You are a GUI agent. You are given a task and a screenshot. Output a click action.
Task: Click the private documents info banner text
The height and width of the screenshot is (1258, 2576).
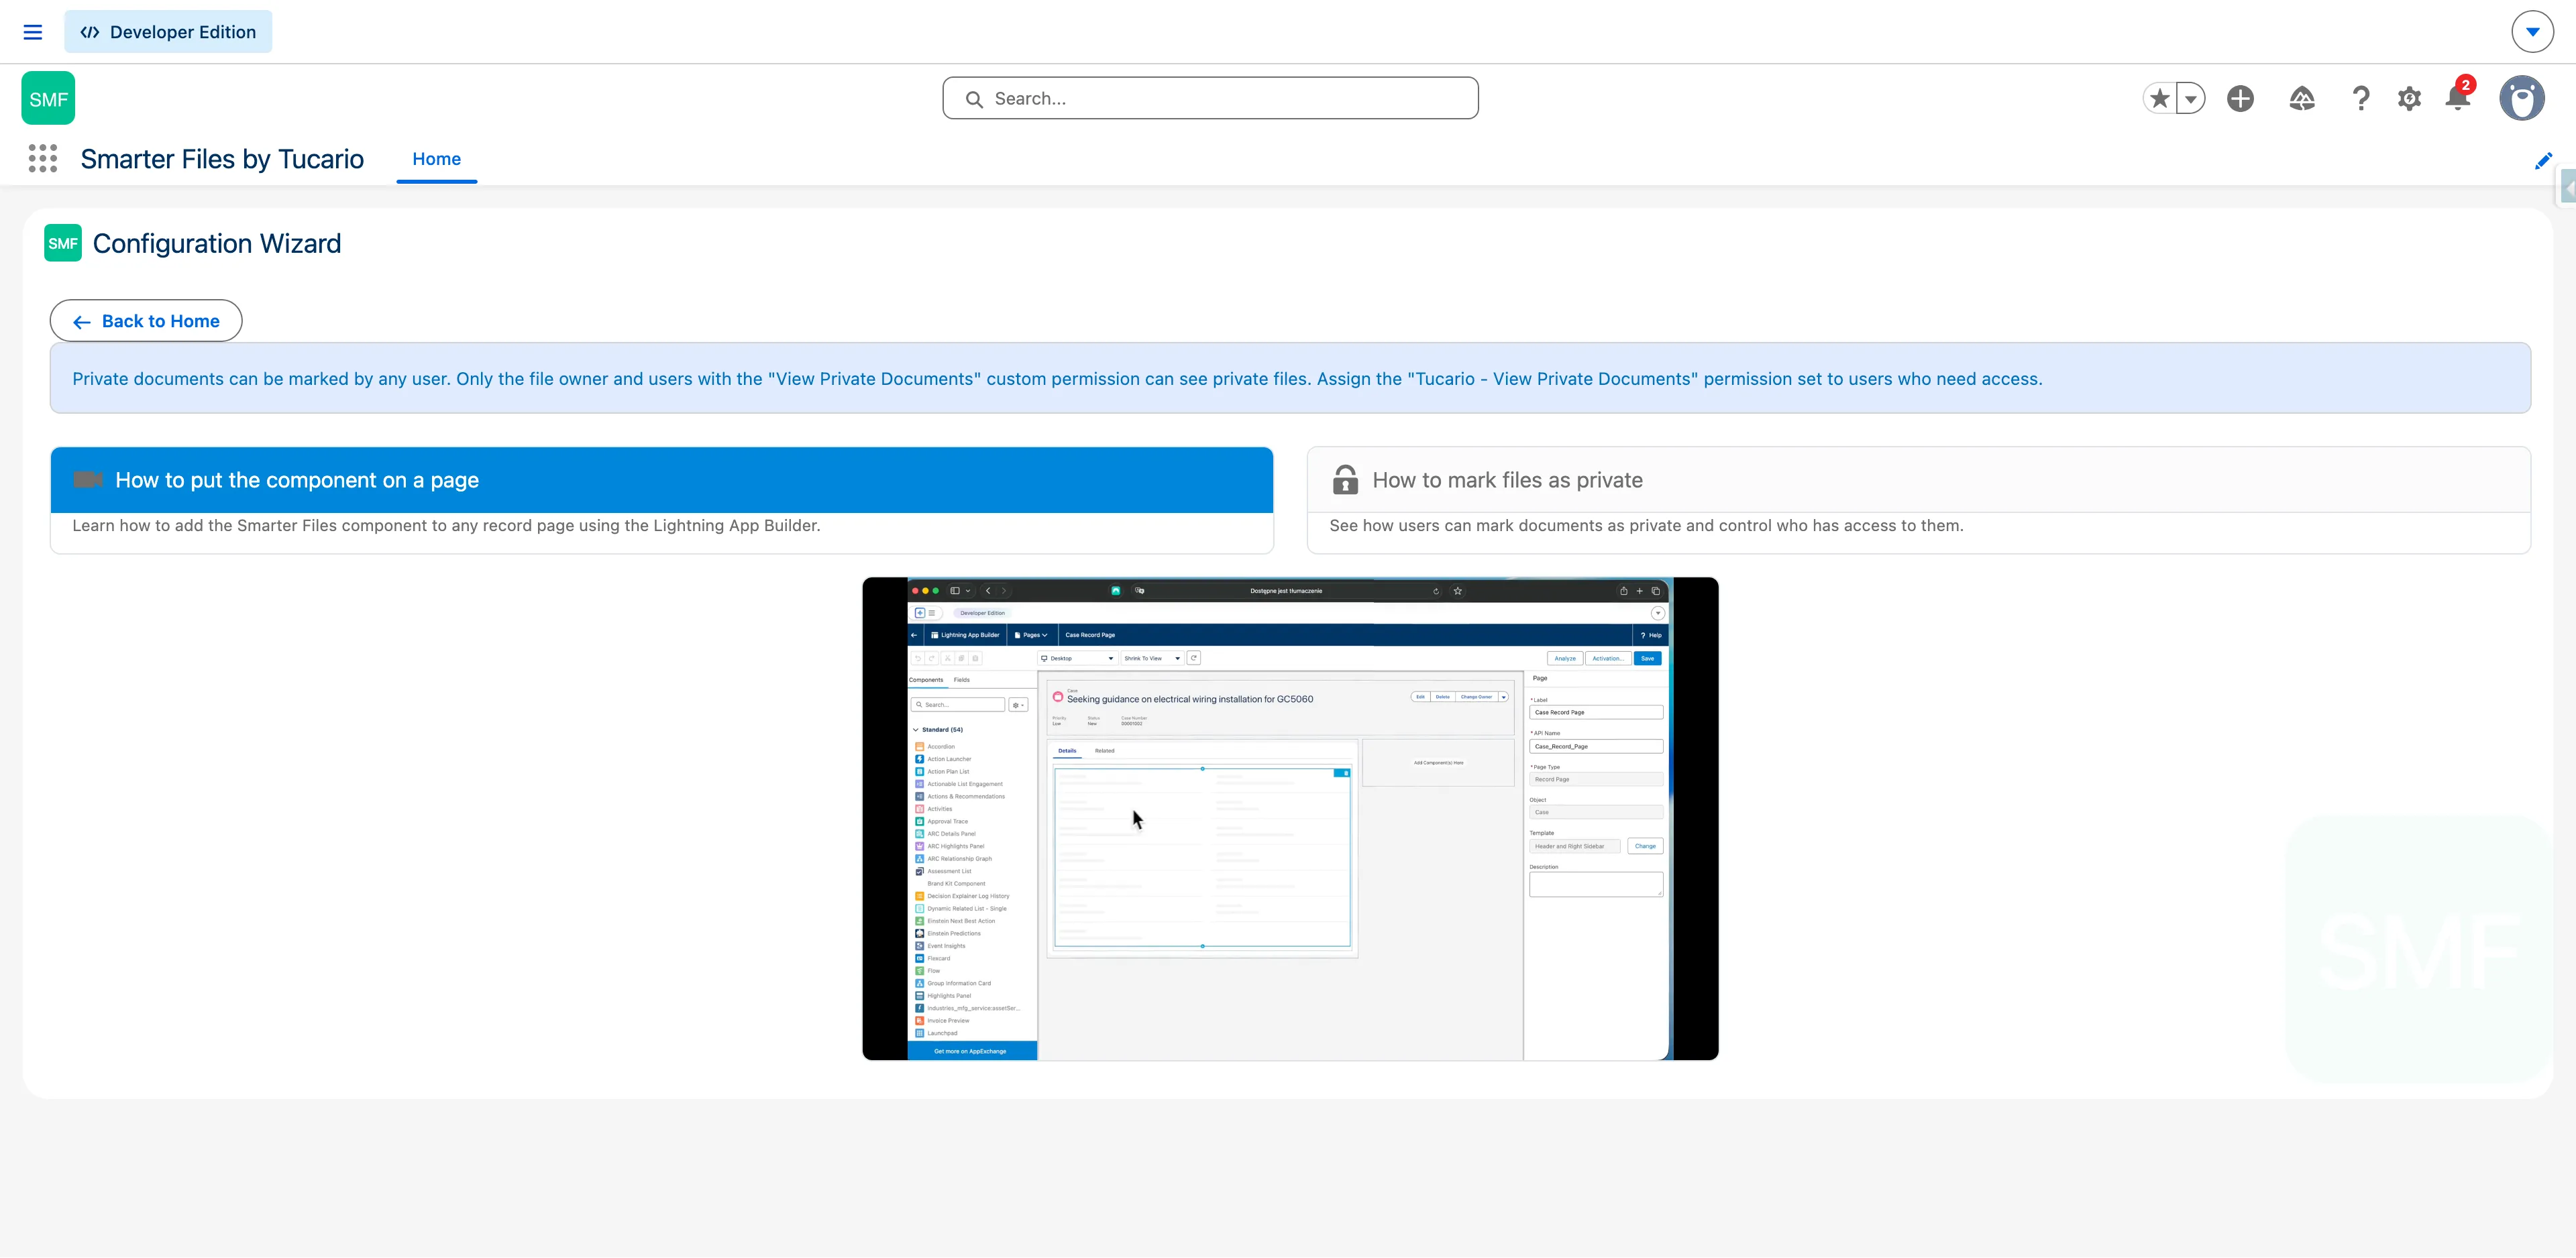[x=1057, y=379]
